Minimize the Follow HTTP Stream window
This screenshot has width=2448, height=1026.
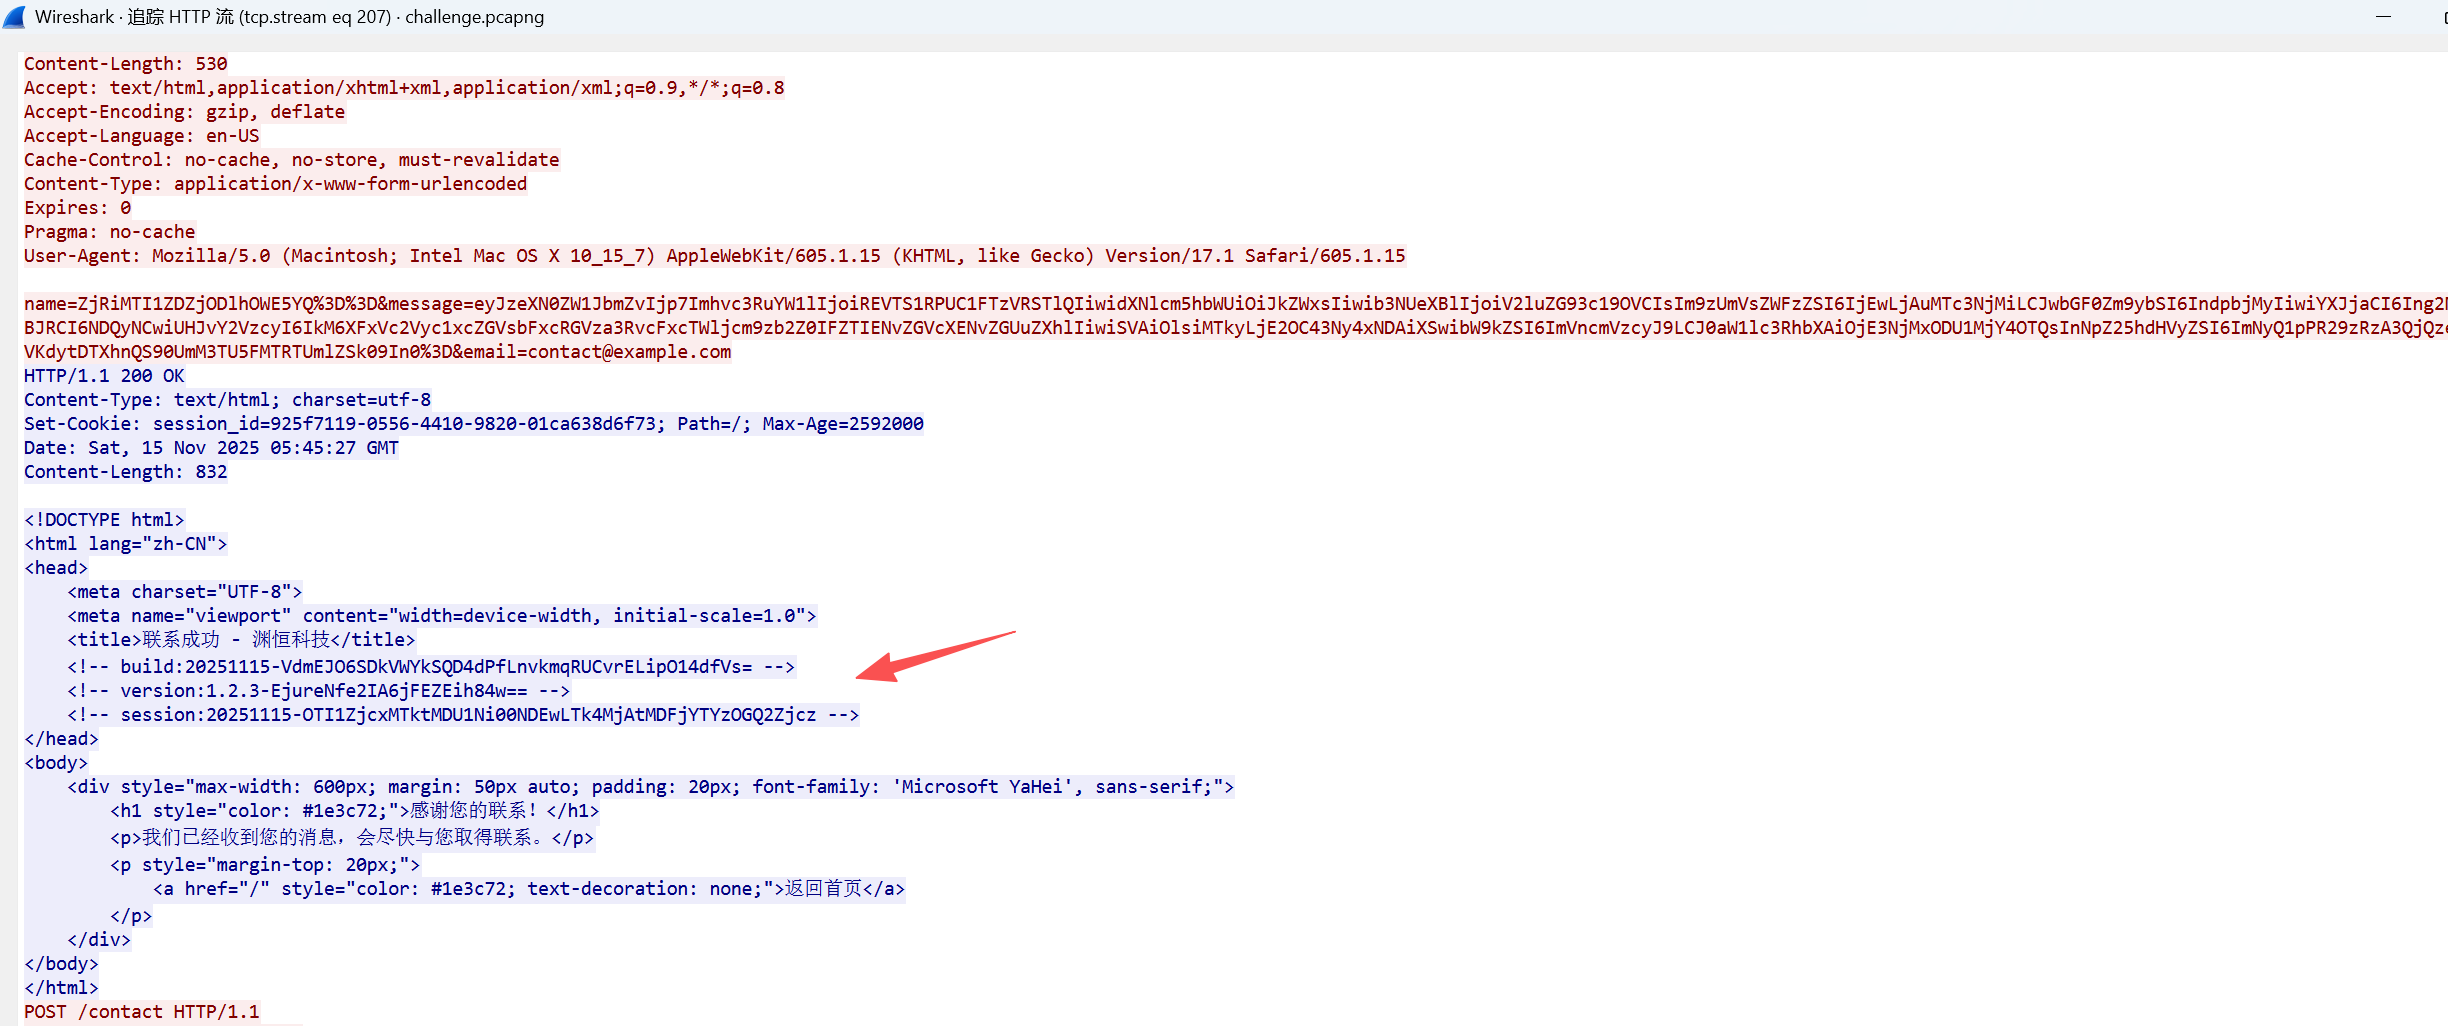[2383, 17]
